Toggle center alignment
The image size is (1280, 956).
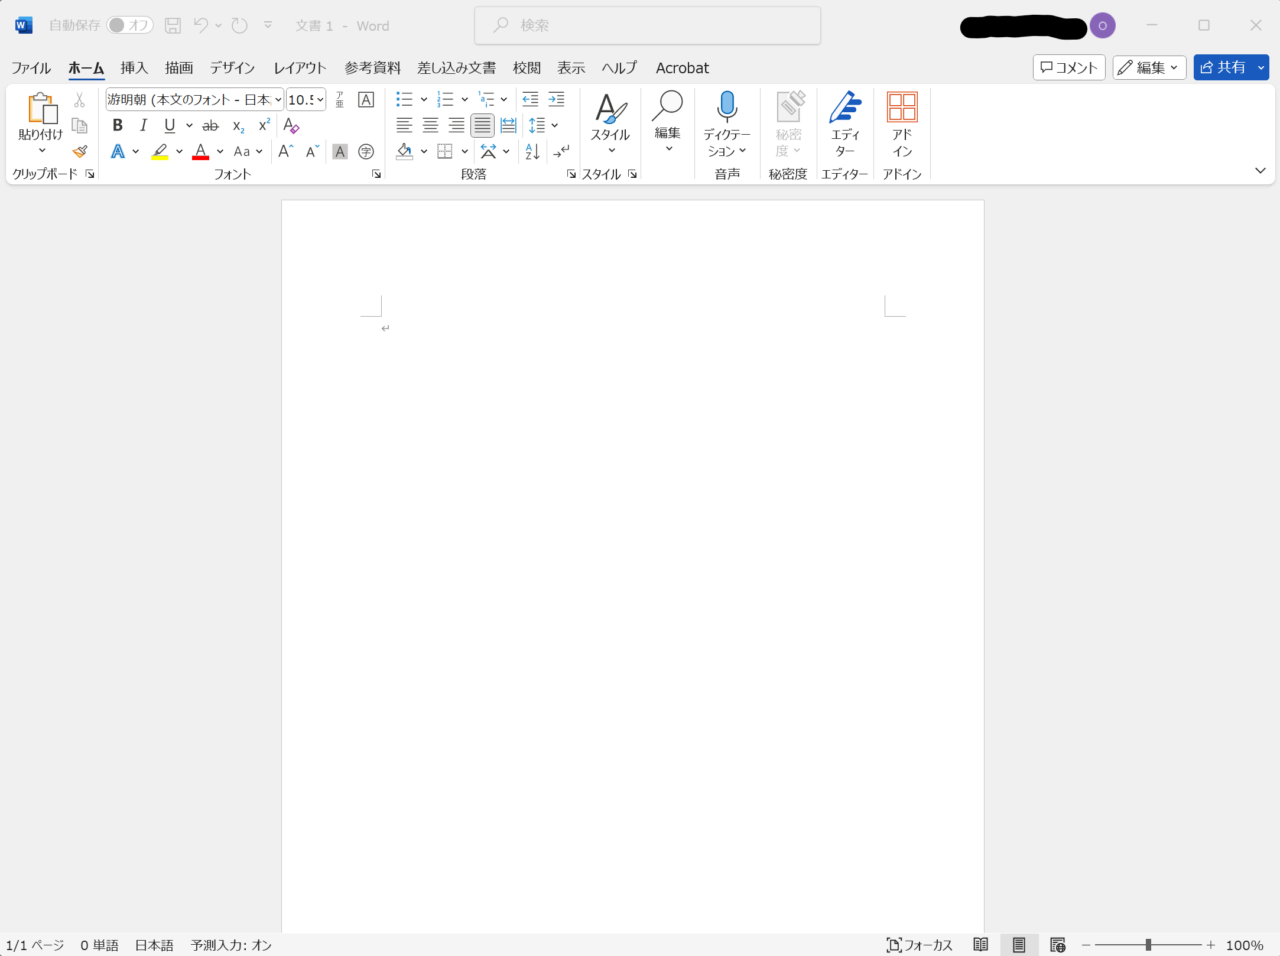coord(430,125)
